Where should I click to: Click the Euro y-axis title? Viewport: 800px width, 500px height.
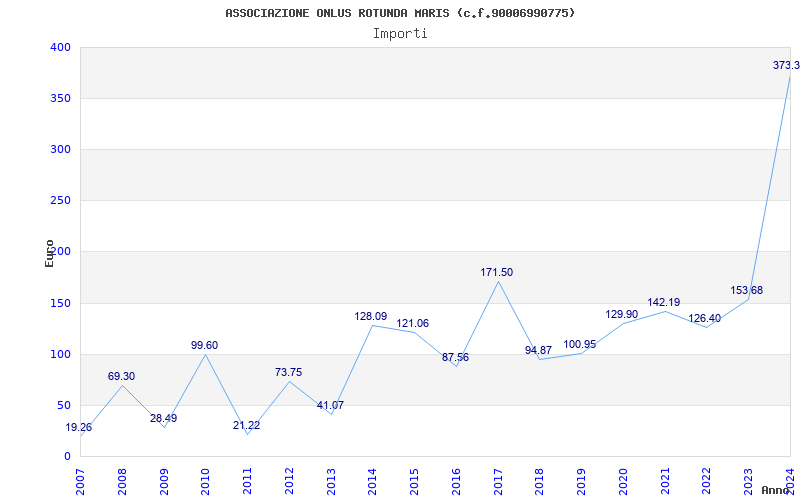(49, 253)
